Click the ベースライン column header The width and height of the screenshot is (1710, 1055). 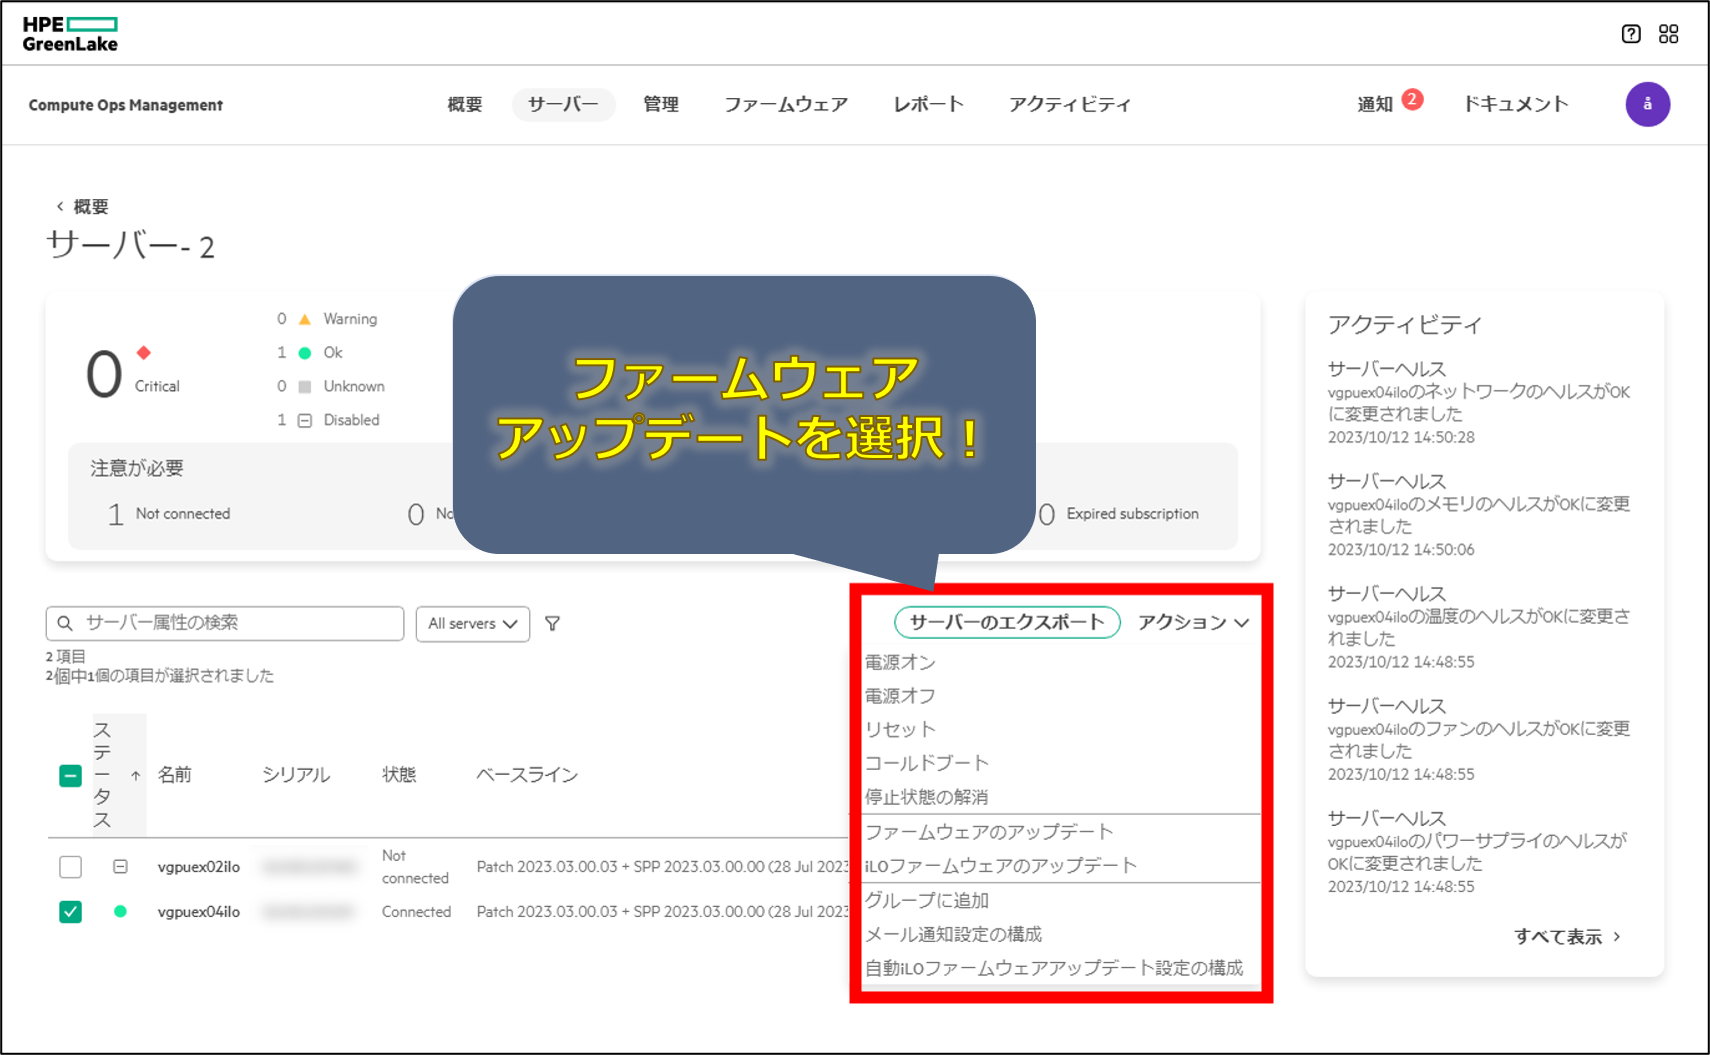tap(527, 775)
